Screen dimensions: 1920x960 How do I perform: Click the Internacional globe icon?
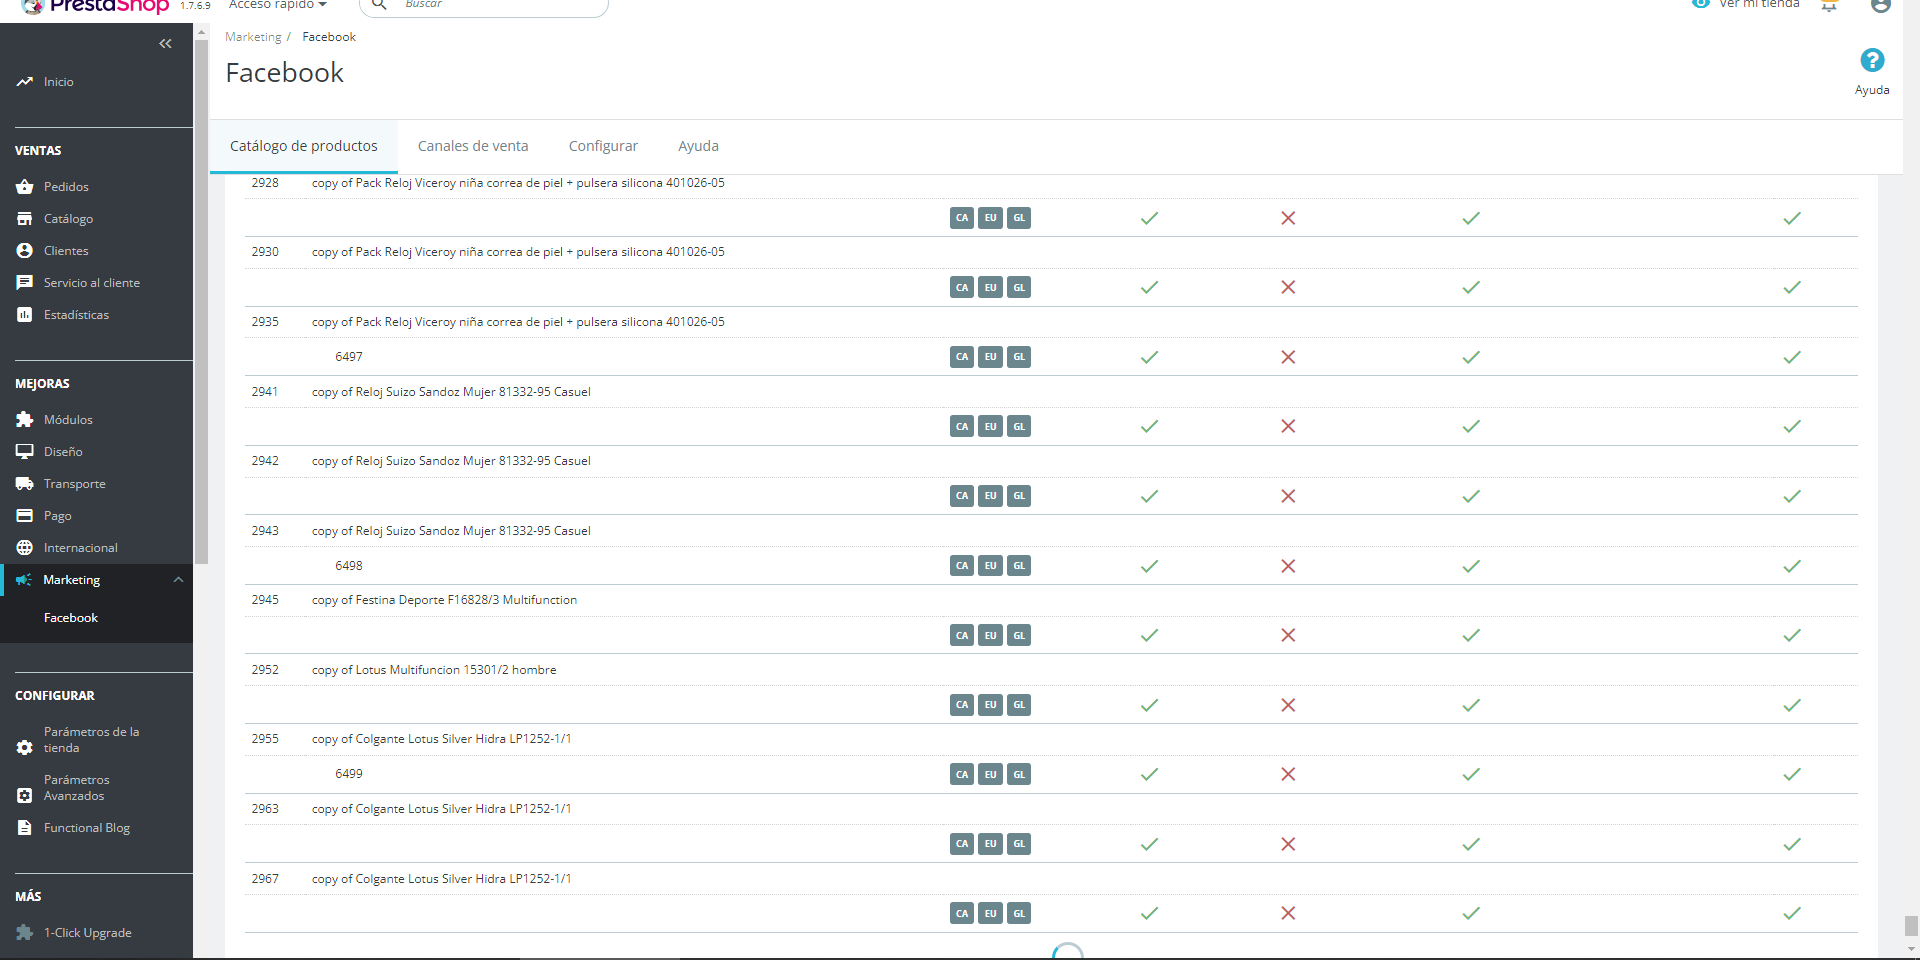pos(25,548)
